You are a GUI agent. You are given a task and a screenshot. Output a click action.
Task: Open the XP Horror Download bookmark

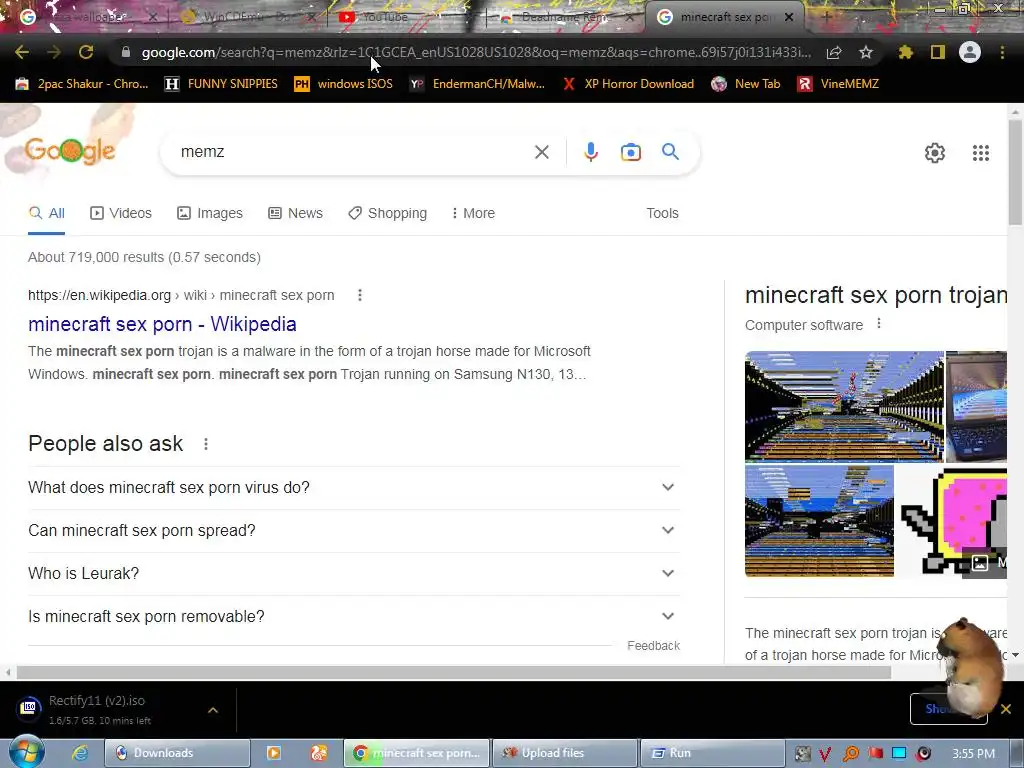tap(628, 84)
